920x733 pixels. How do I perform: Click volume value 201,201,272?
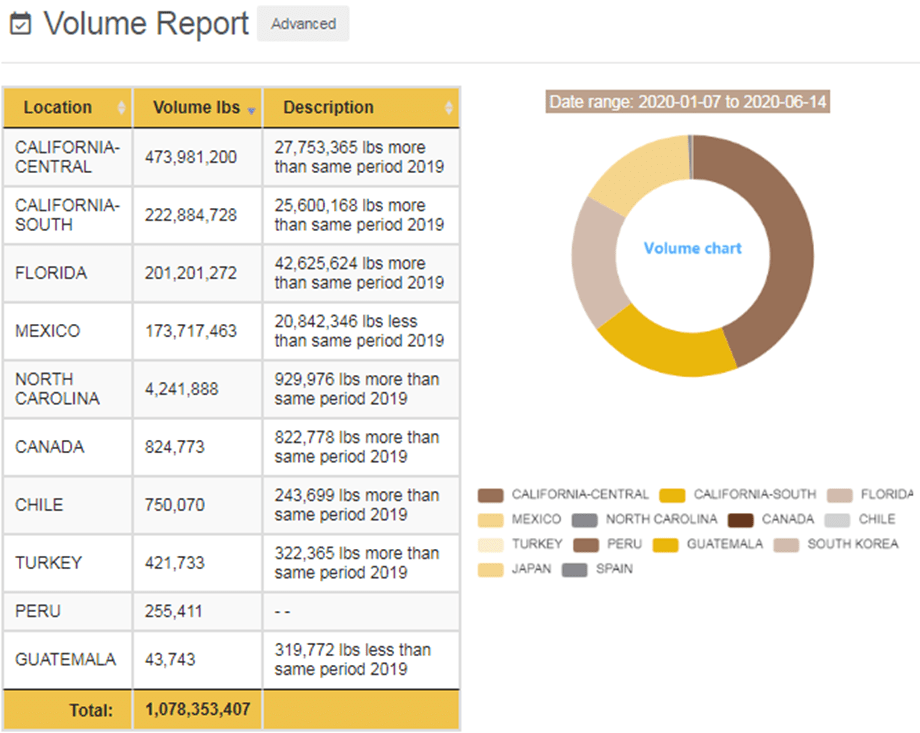[191, 273]
